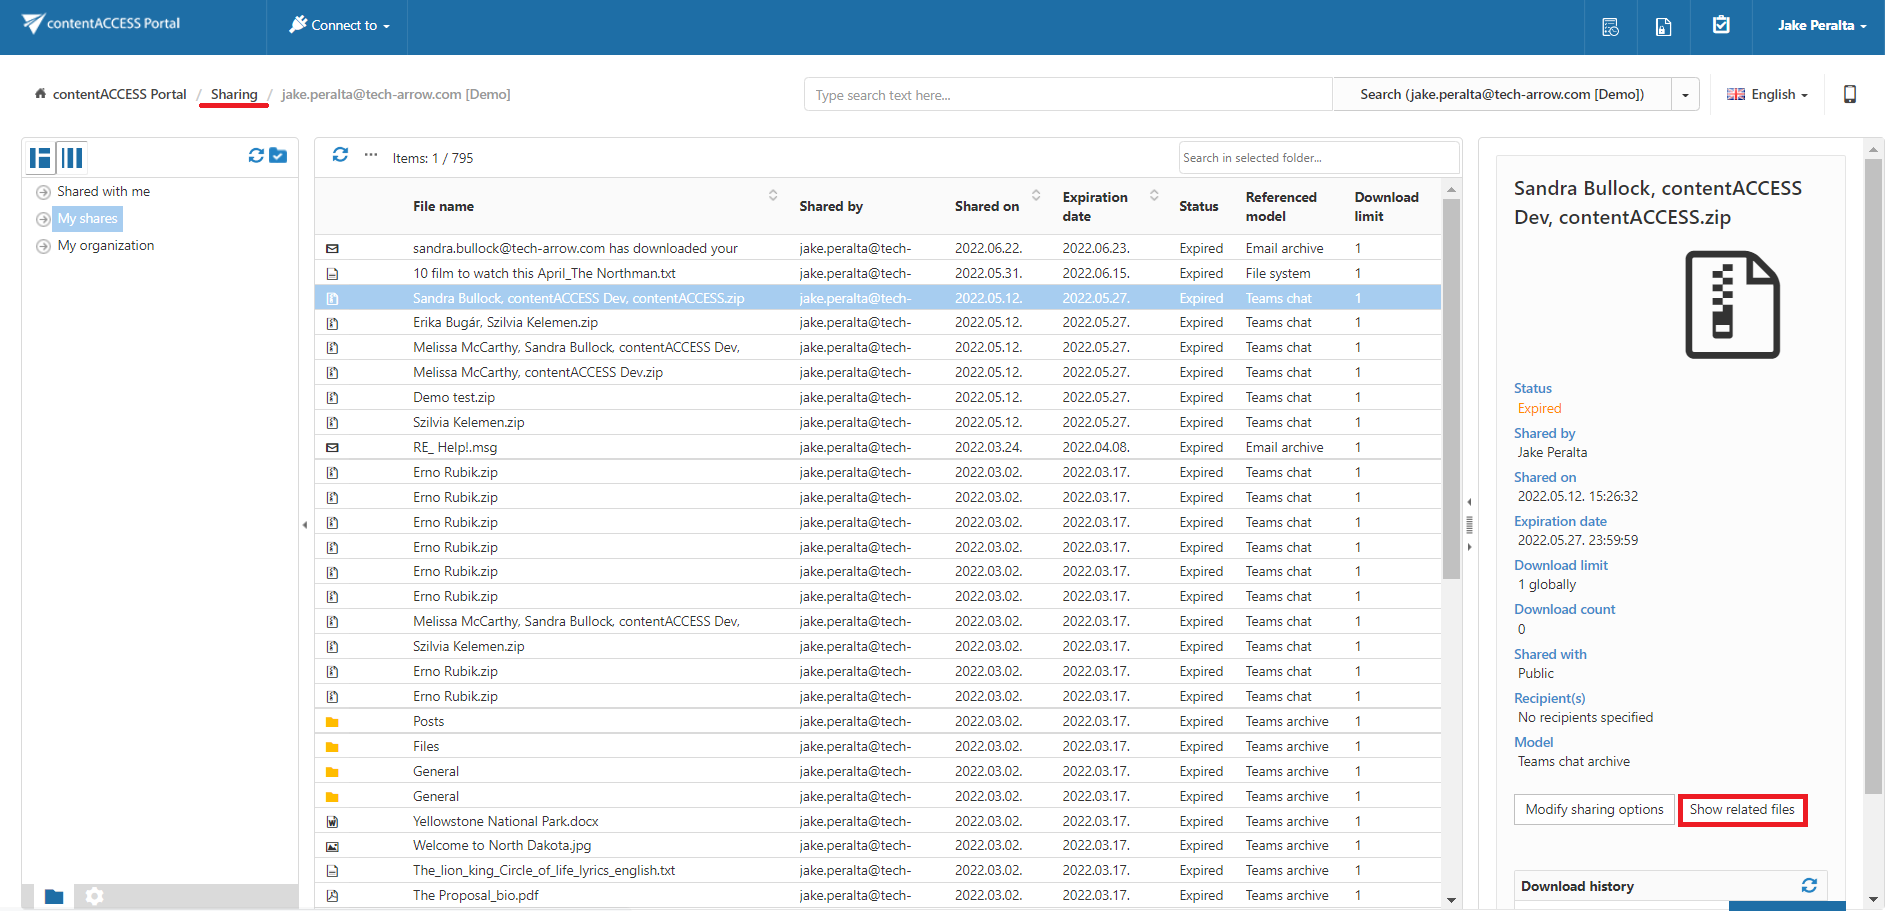Open the English language dropdown

click(1767, 94)
